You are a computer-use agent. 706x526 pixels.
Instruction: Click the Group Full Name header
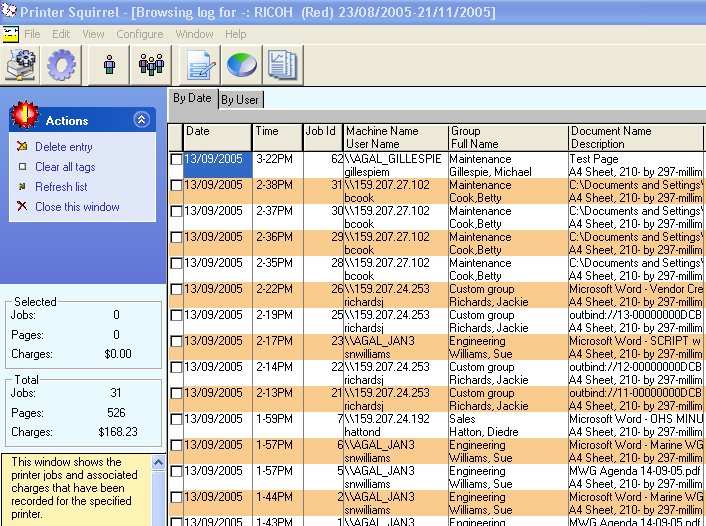tap(508, 137)
